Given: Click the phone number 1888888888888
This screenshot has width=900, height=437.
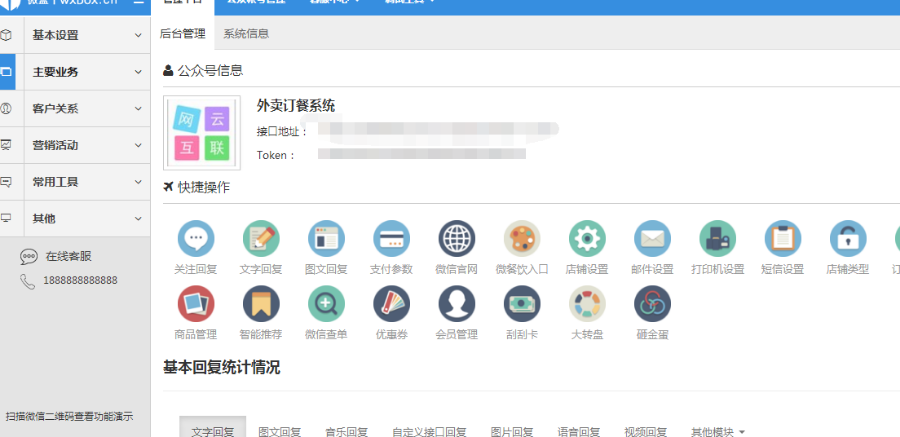Looking at the screenshot, I should click(x=80, y=281).
